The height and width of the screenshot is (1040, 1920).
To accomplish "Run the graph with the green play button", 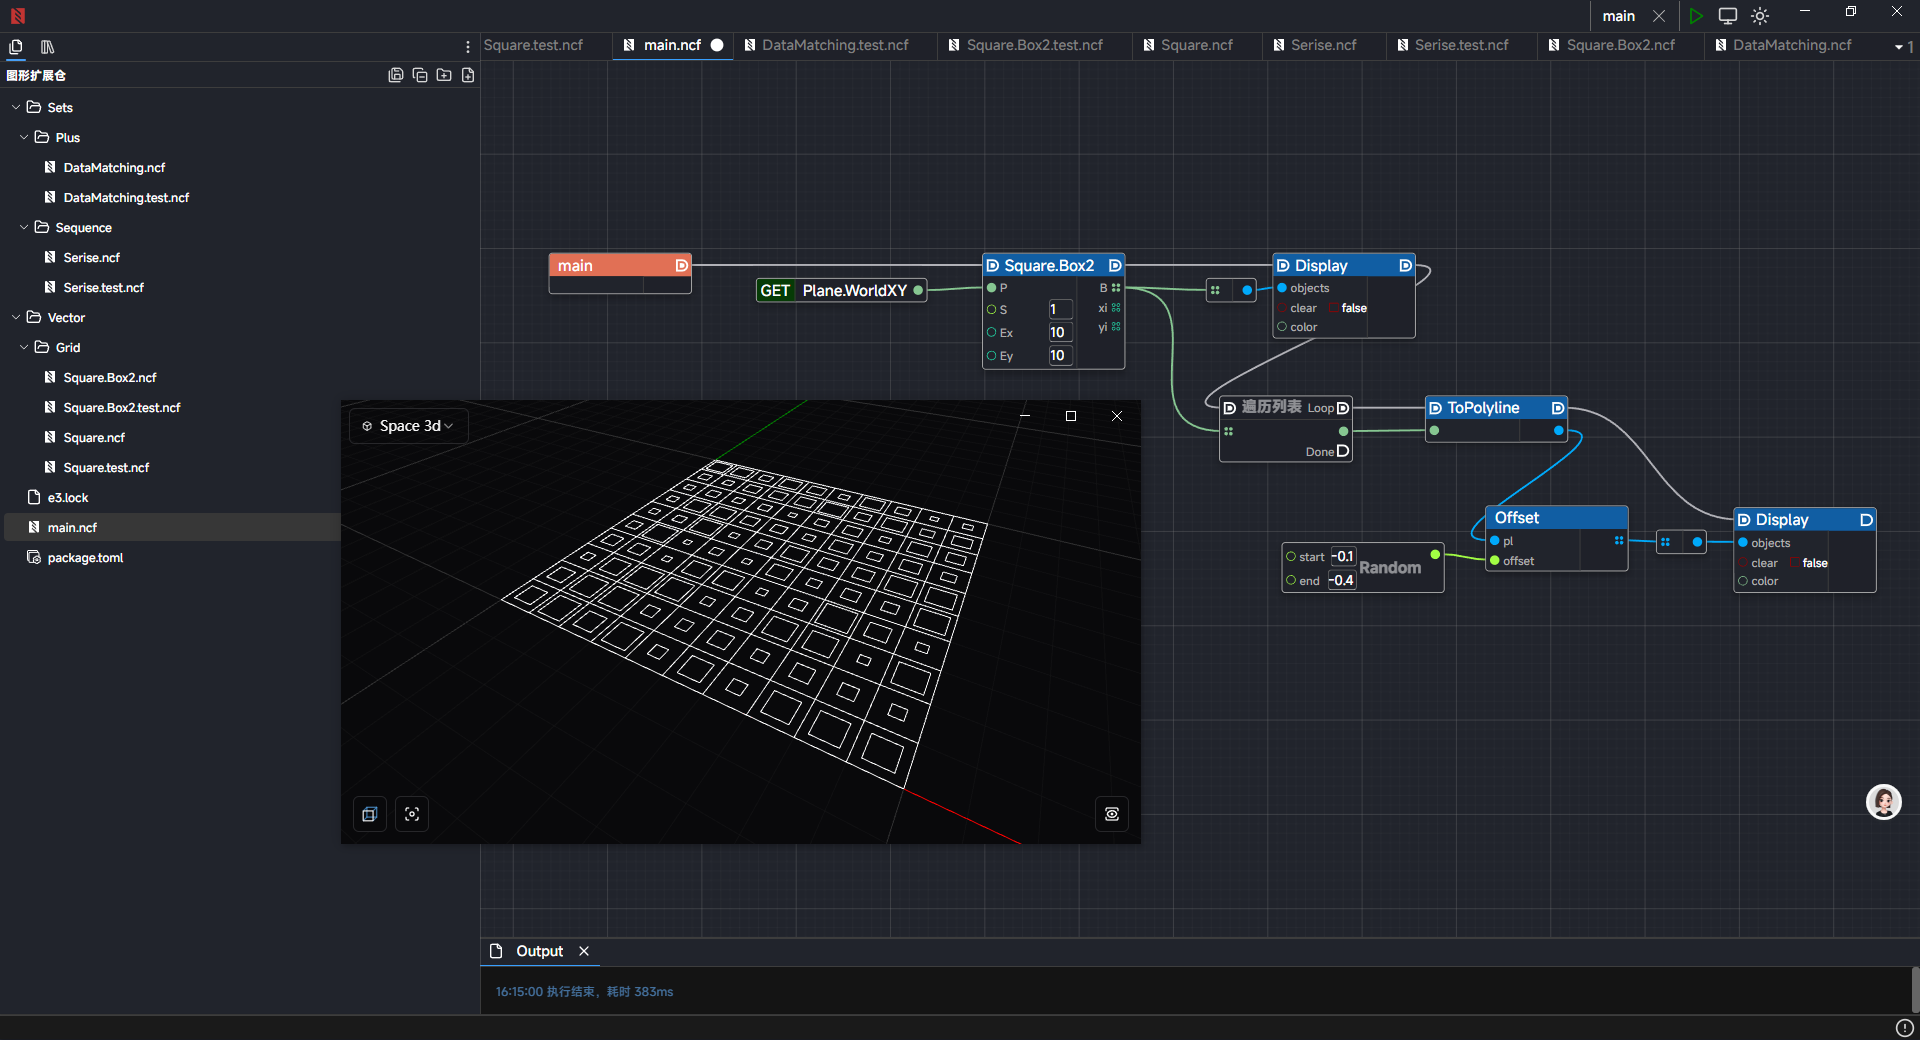I will point(1695,16).
